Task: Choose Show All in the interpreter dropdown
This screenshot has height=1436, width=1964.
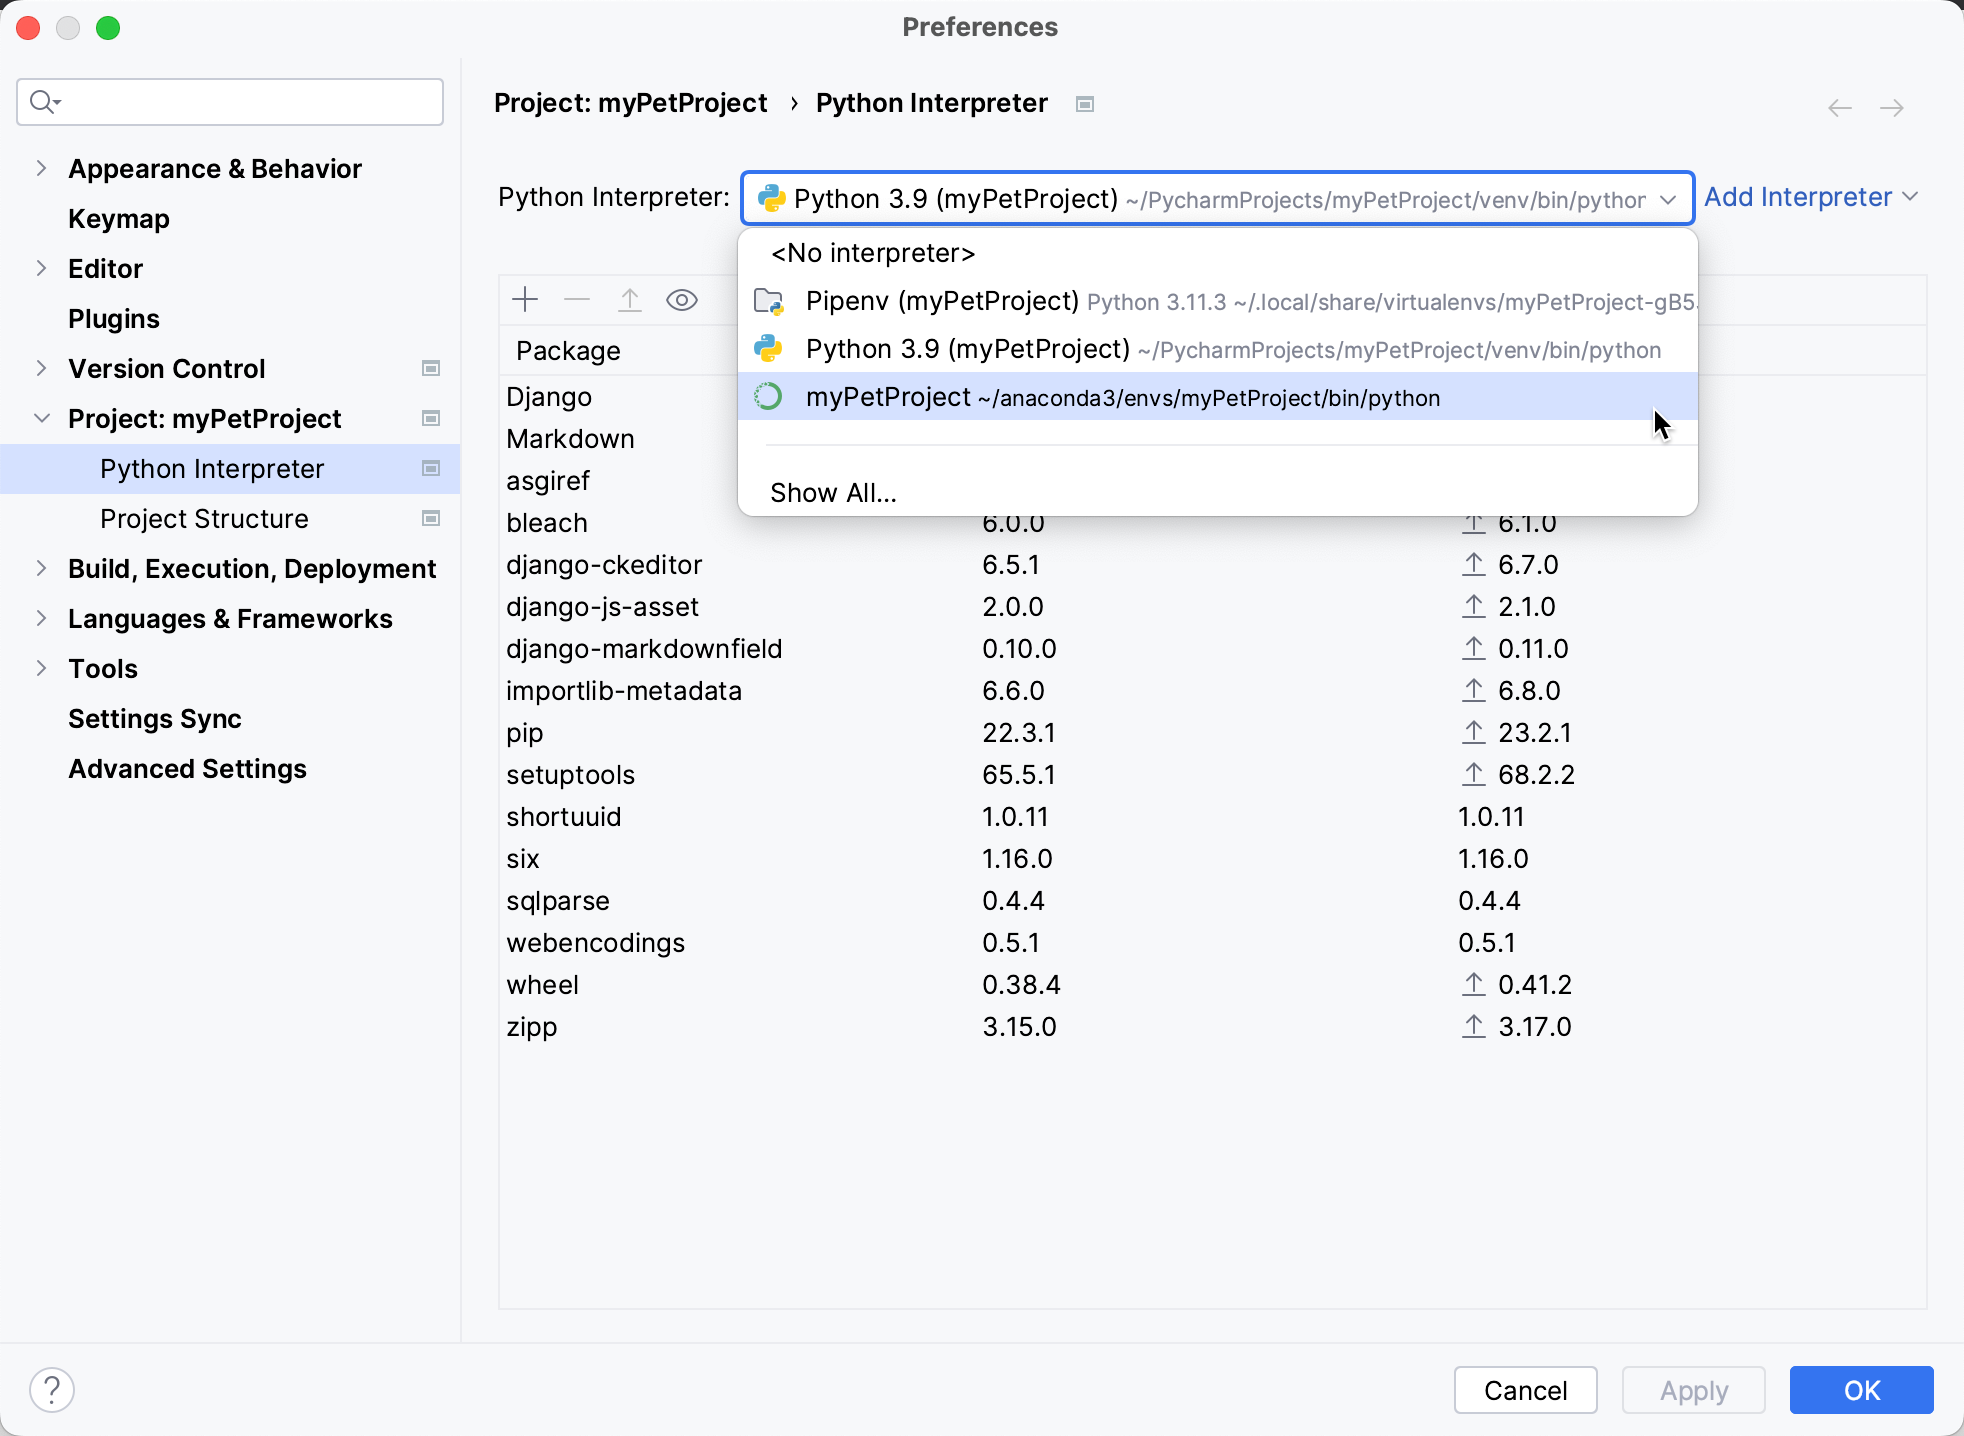Action: point(832,491)
